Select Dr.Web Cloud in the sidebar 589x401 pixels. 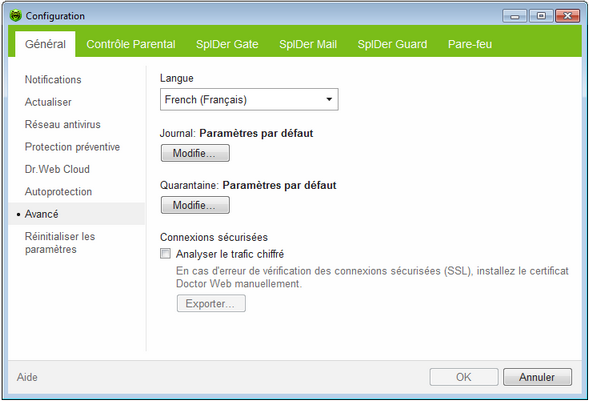tap(57, 169)
